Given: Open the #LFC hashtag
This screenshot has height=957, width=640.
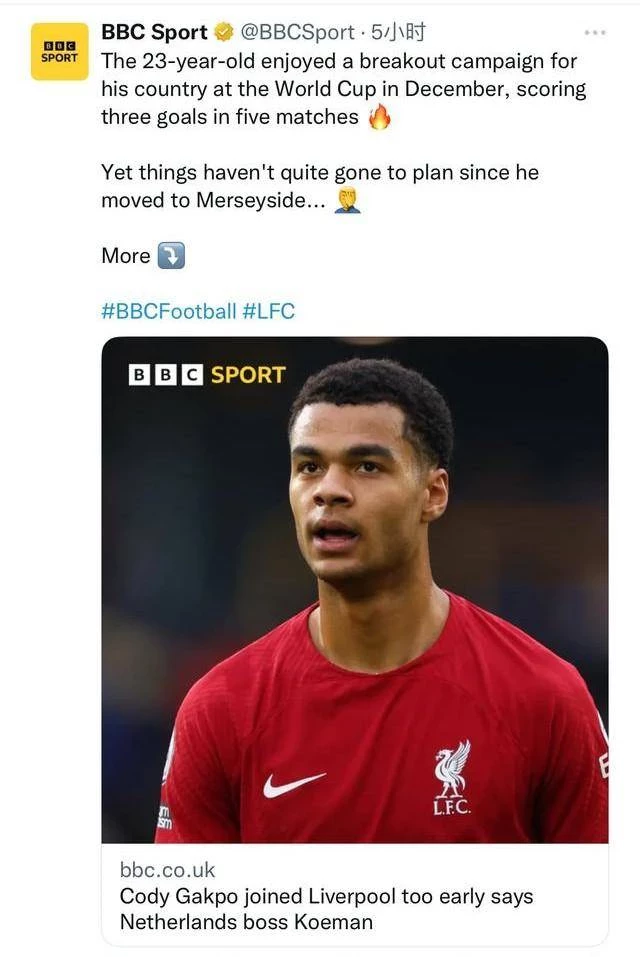Looking at the screenshot, I should [268, 311].
